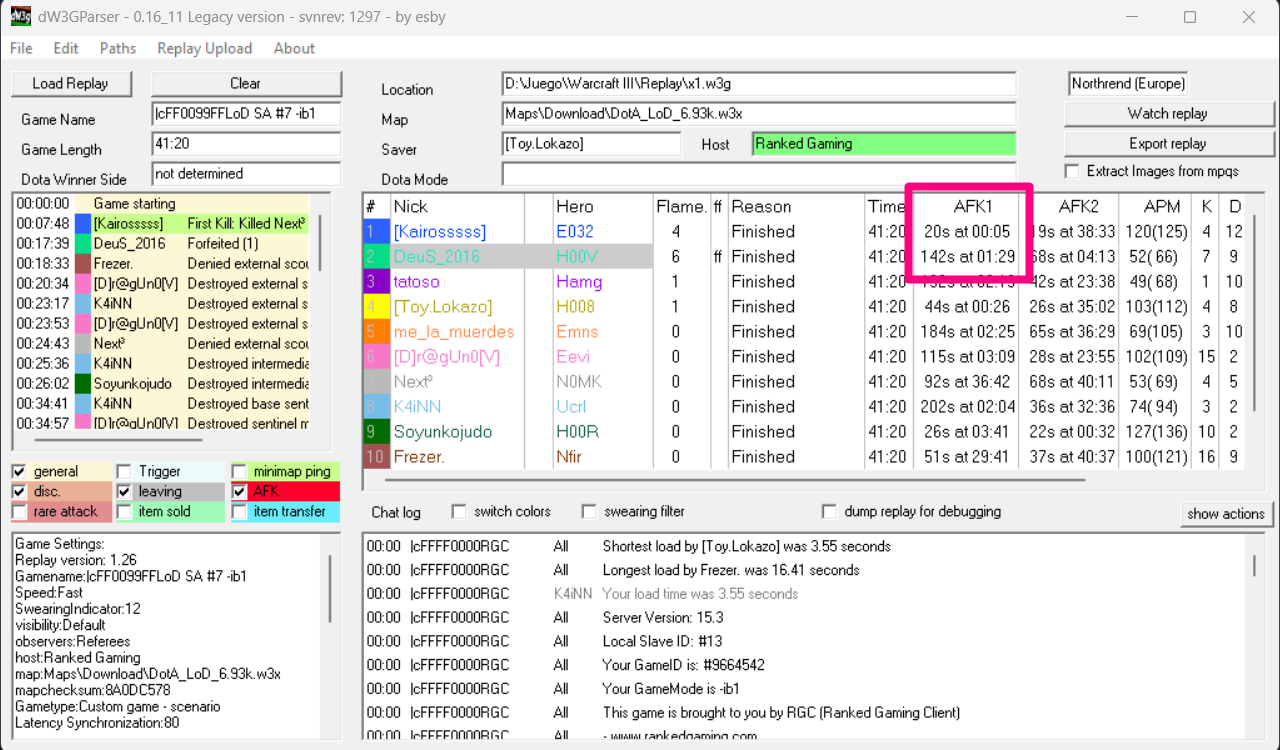Click green slot 9 color cell of Soyunkojudo
The height and width of the screenshot is (750, 1280).
click(x=376, y=432)
